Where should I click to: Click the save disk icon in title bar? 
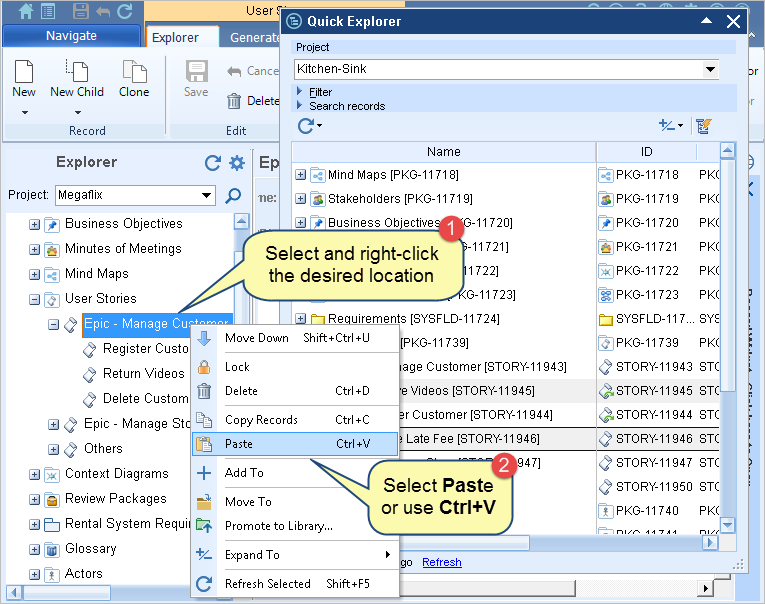tap(81, 11)
